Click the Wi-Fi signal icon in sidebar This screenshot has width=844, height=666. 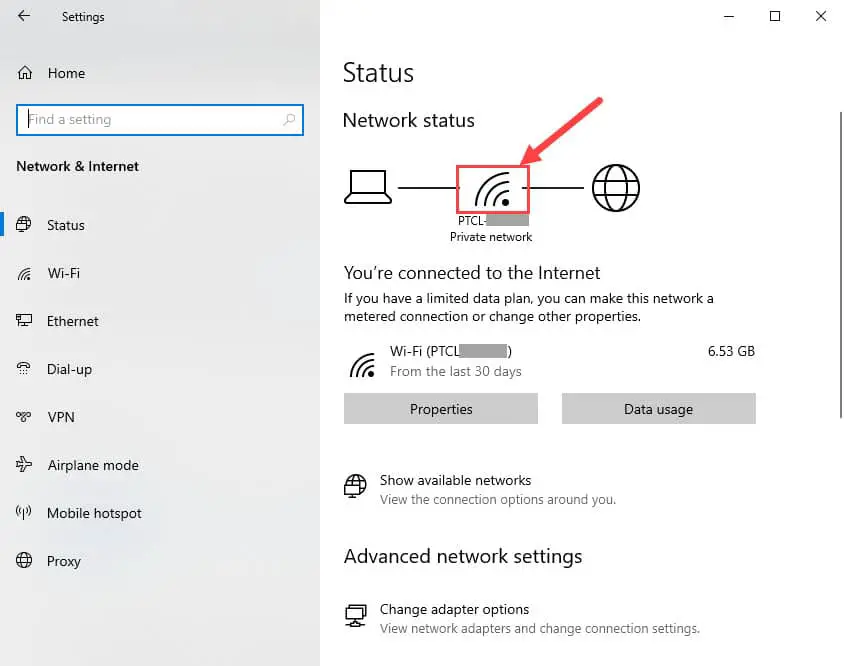[24, 274]
